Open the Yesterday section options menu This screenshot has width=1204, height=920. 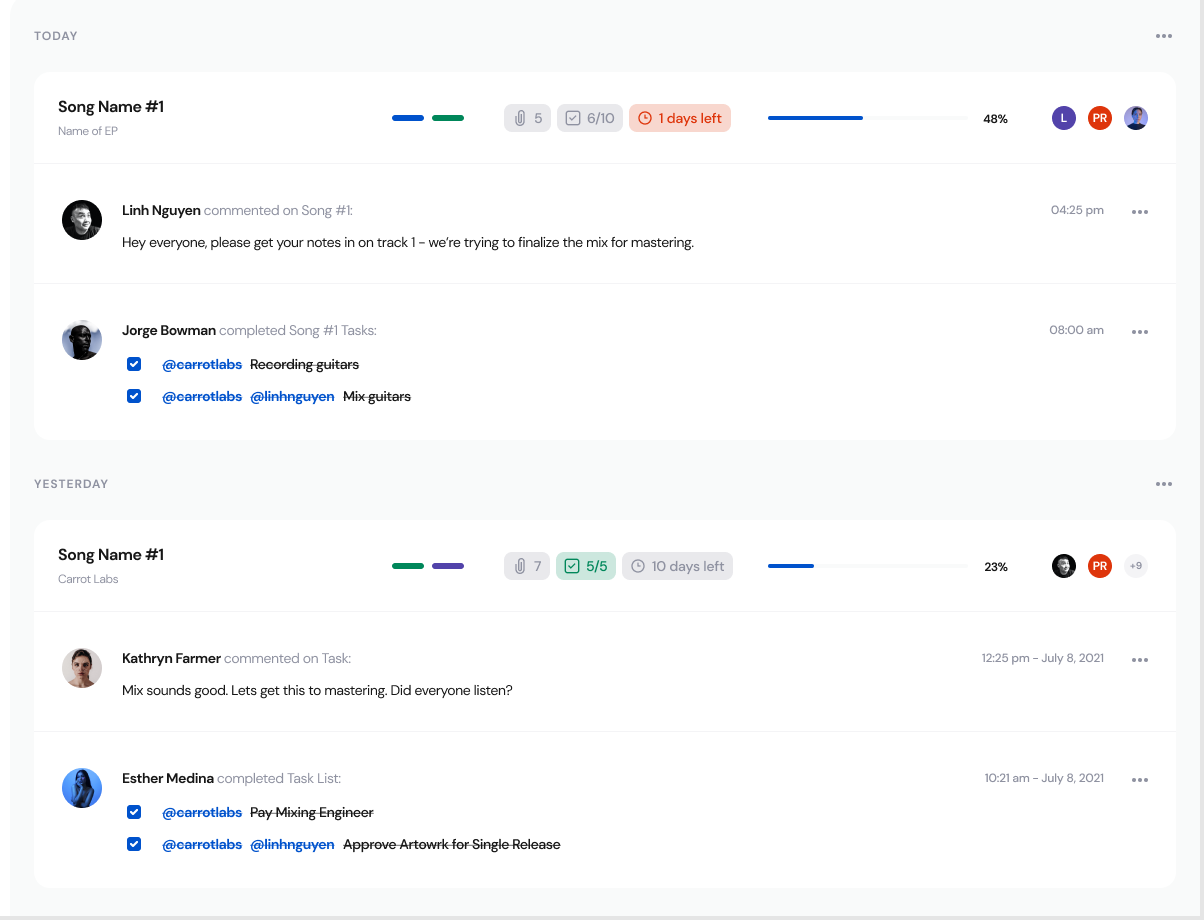pos(1163,484)
